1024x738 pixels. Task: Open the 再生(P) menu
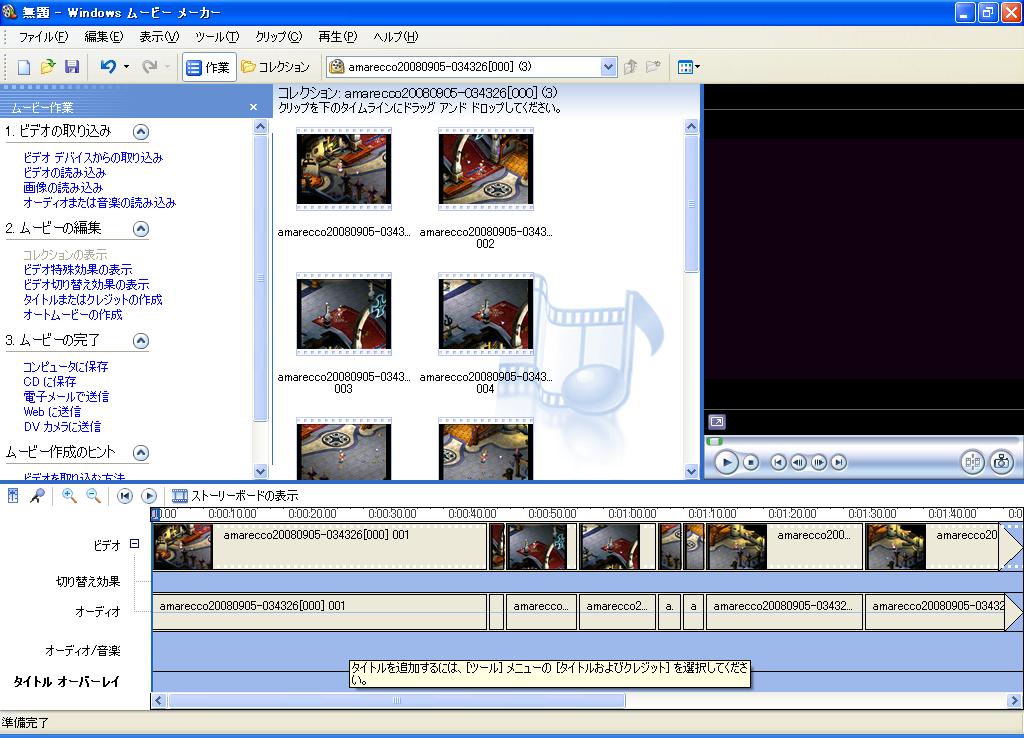[x=338, y=37]
